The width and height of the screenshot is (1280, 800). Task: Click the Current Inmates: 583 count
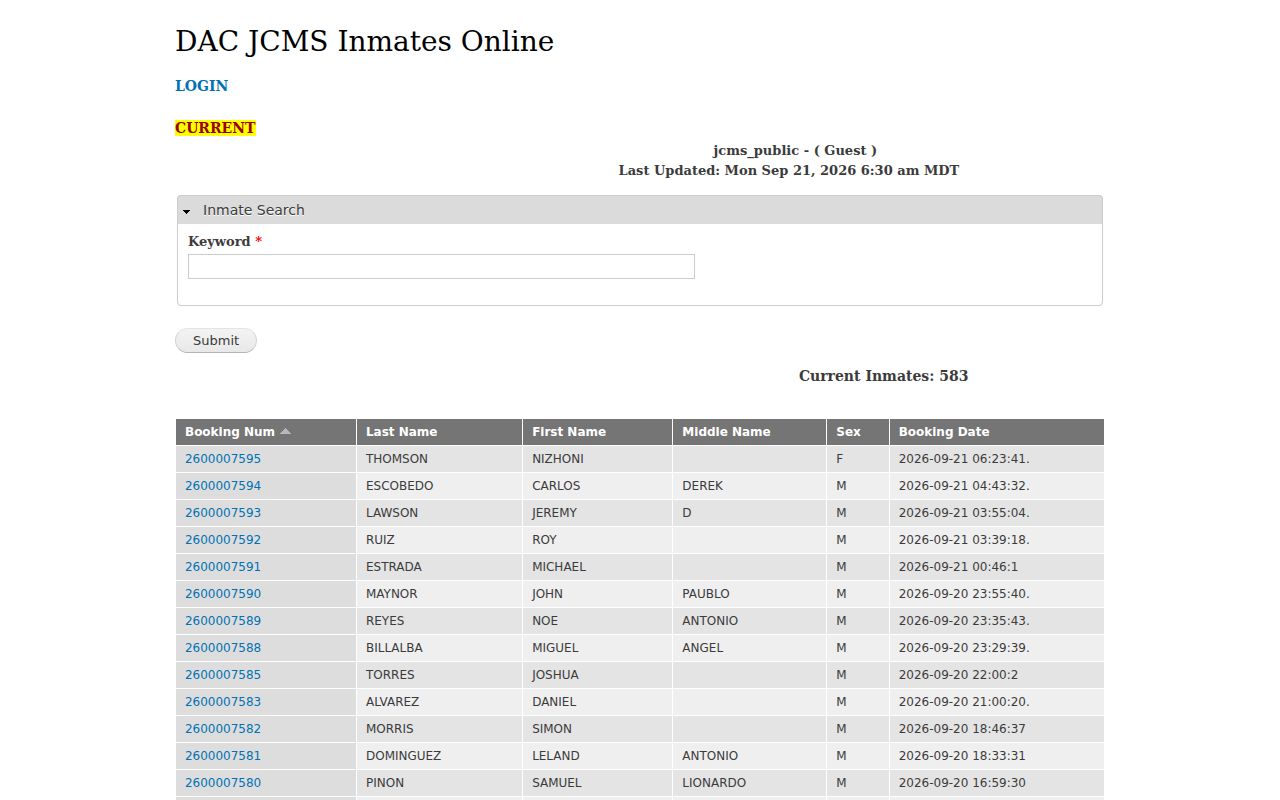coord(884,376)
